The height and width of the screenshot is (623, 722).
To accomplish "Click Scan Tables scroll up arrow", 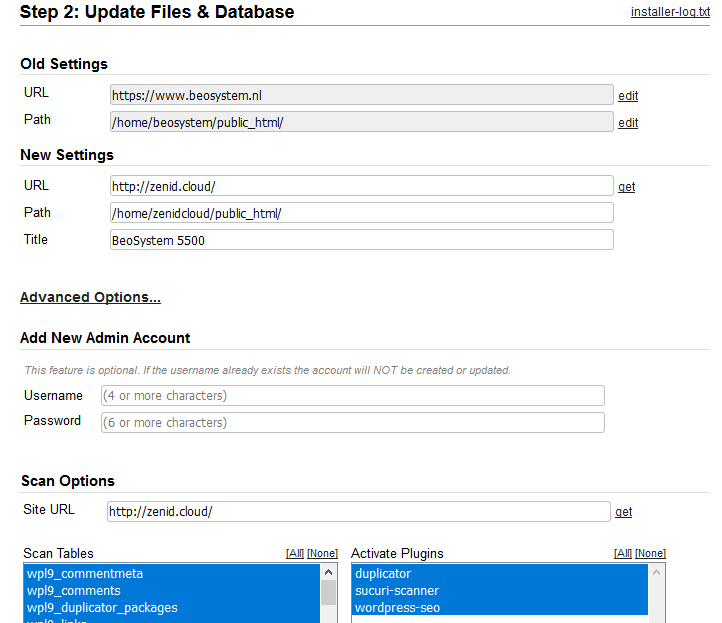I will 328,572.
